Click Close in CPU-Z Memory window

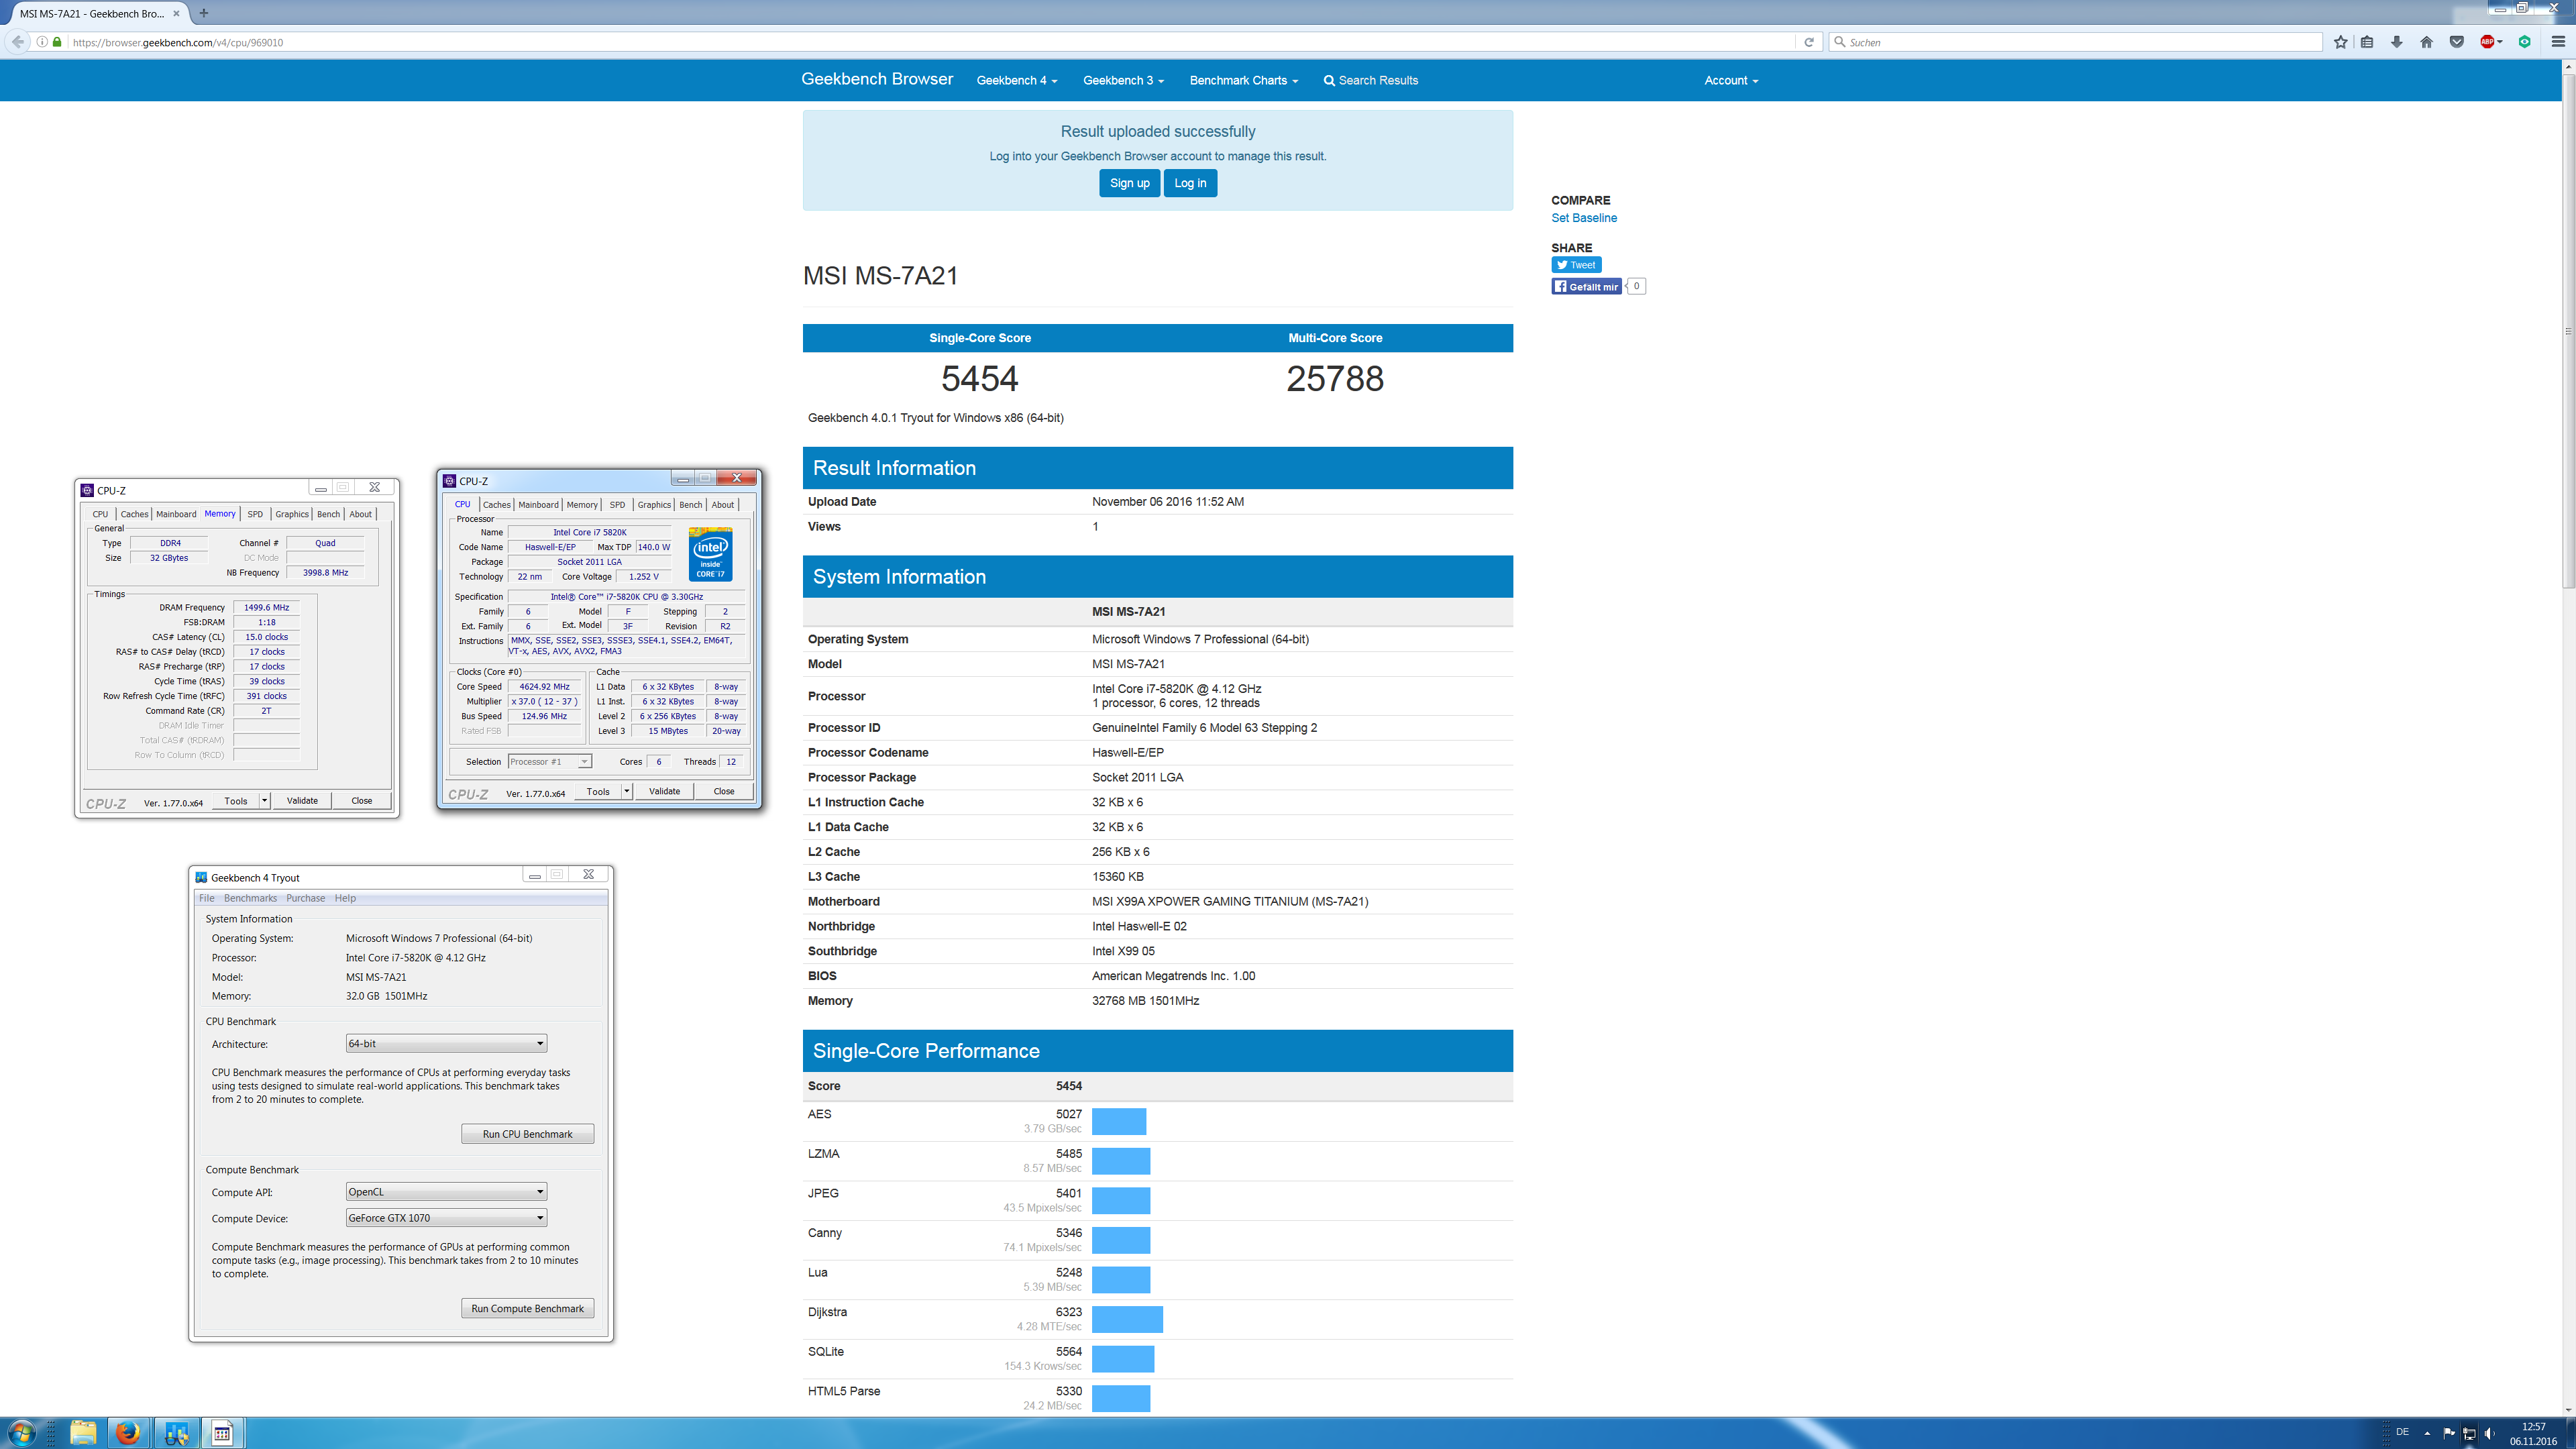[361, 800]
